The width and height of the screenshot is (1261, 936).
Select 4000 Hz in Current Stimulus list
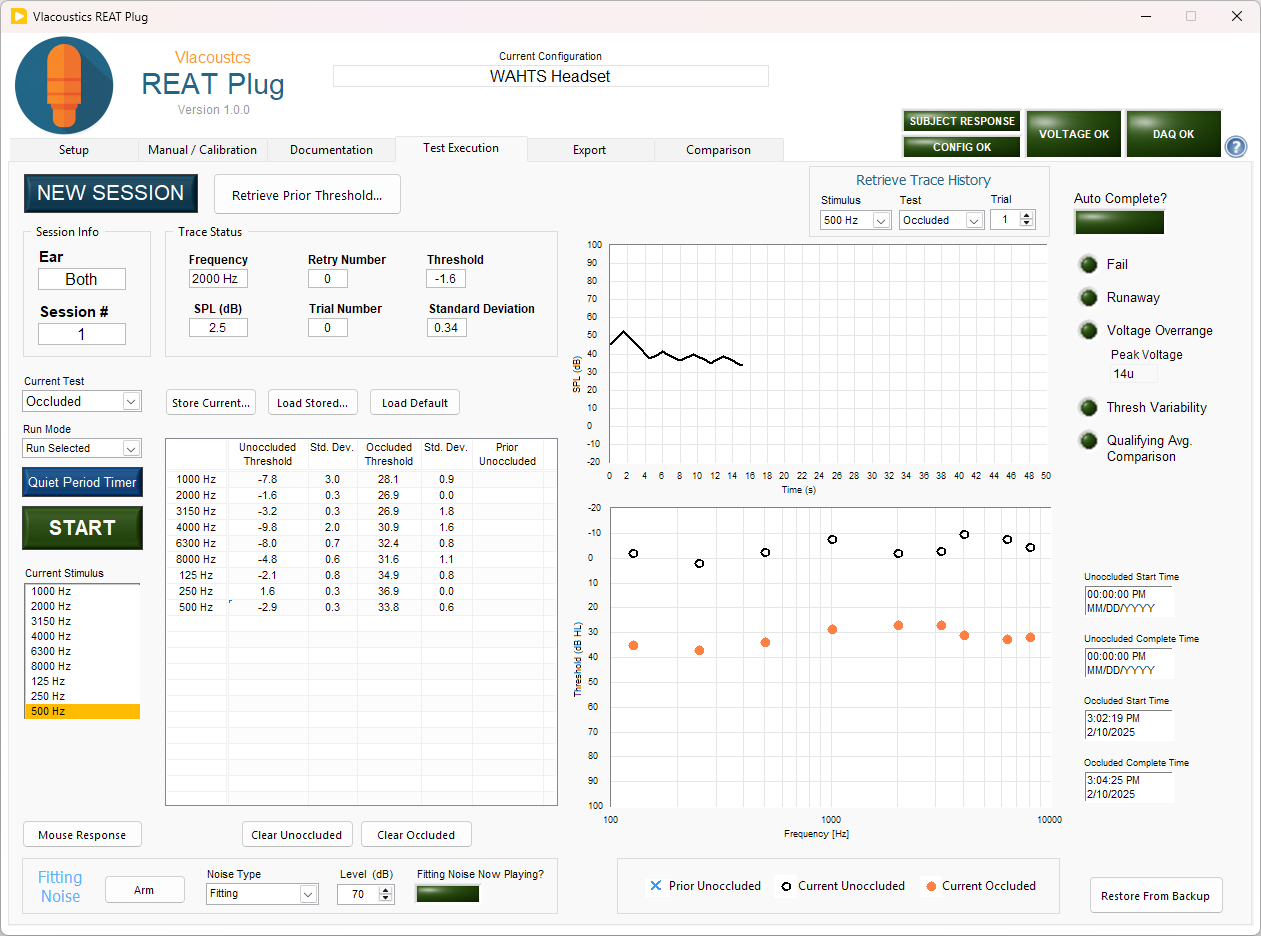pos(82,636)
